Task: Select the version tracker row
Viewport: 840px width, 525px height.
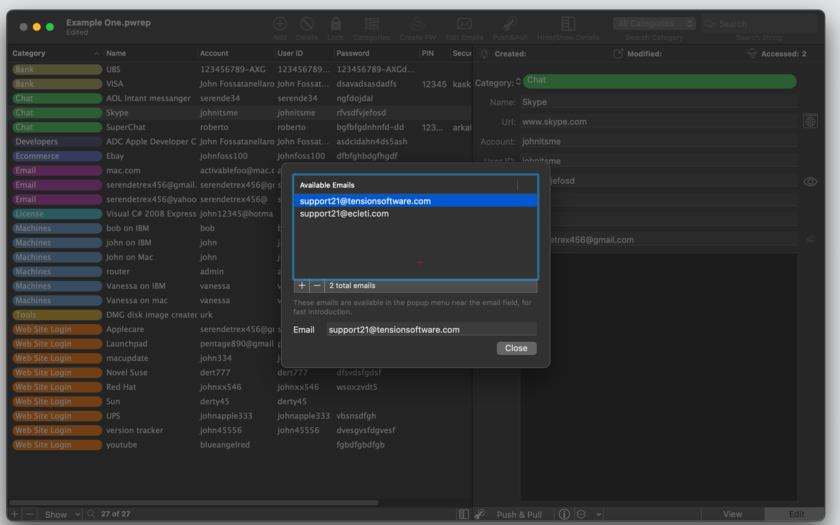Action: click(x=241, y=430)
